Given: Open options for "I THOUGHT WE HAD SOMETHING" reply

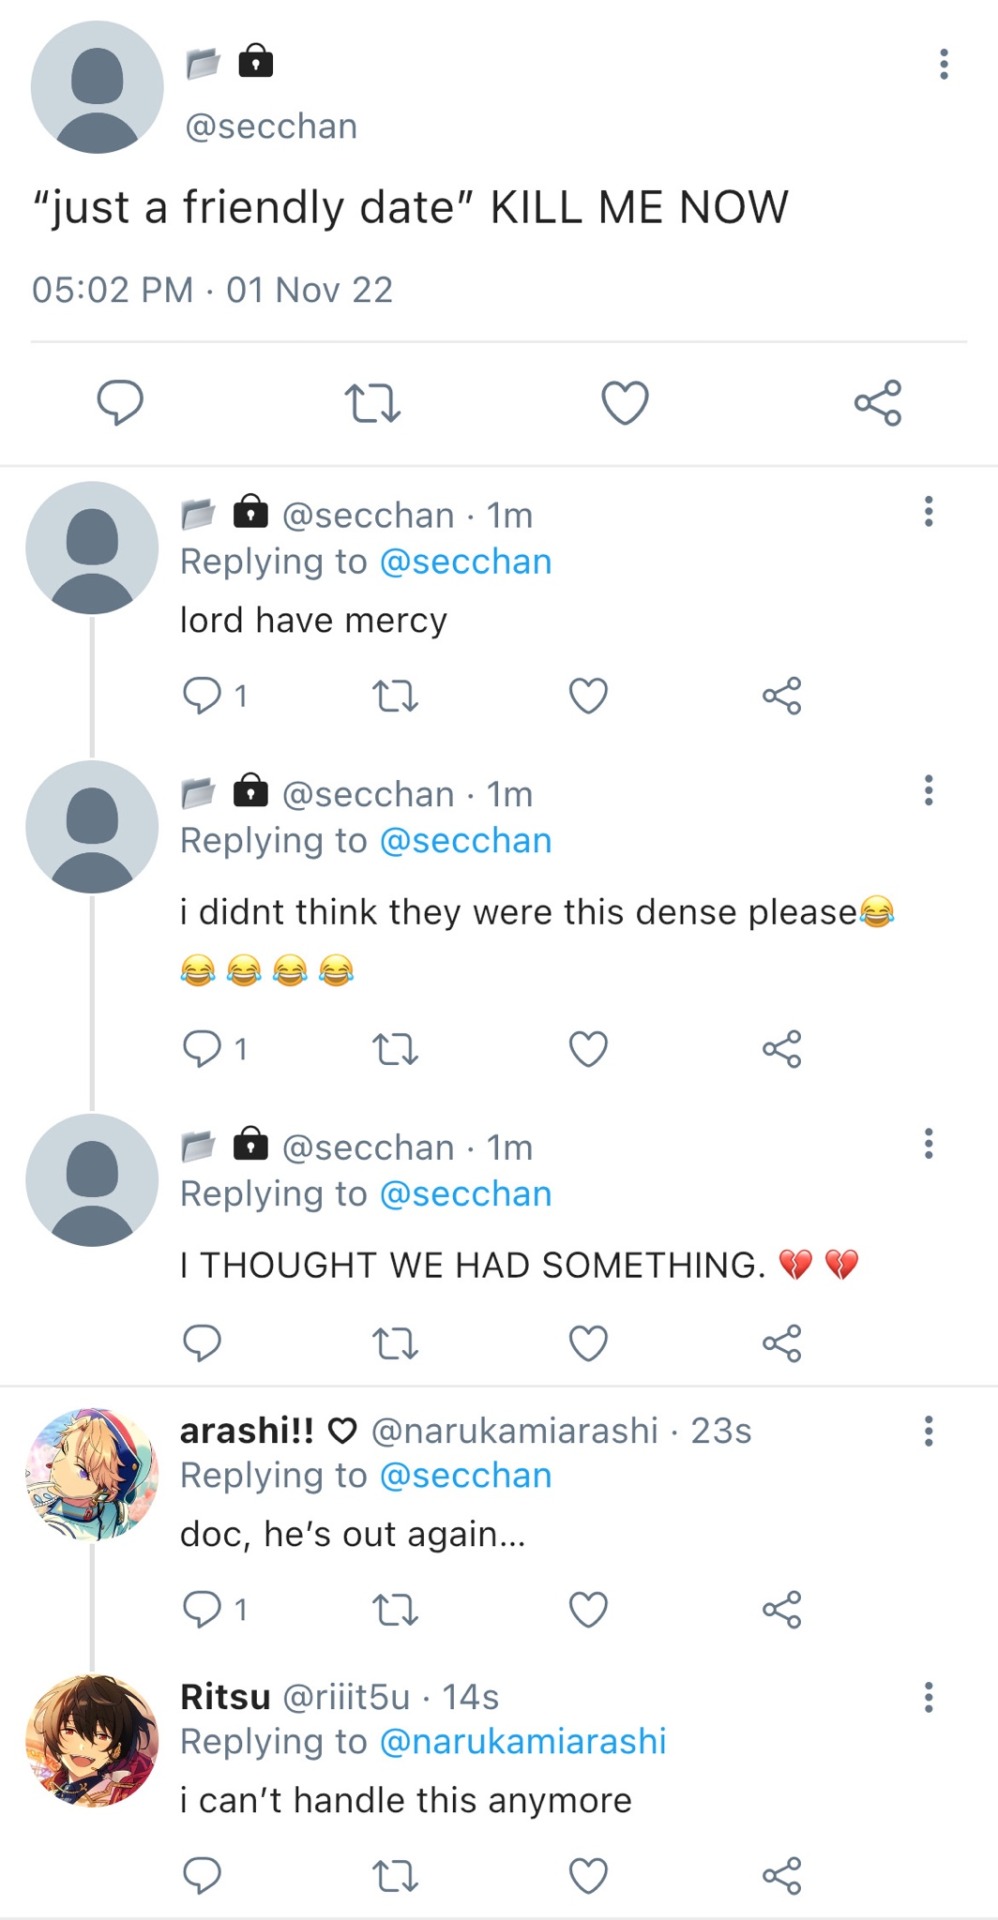Looking at the screenshot, I should [x=928, y=1144].
